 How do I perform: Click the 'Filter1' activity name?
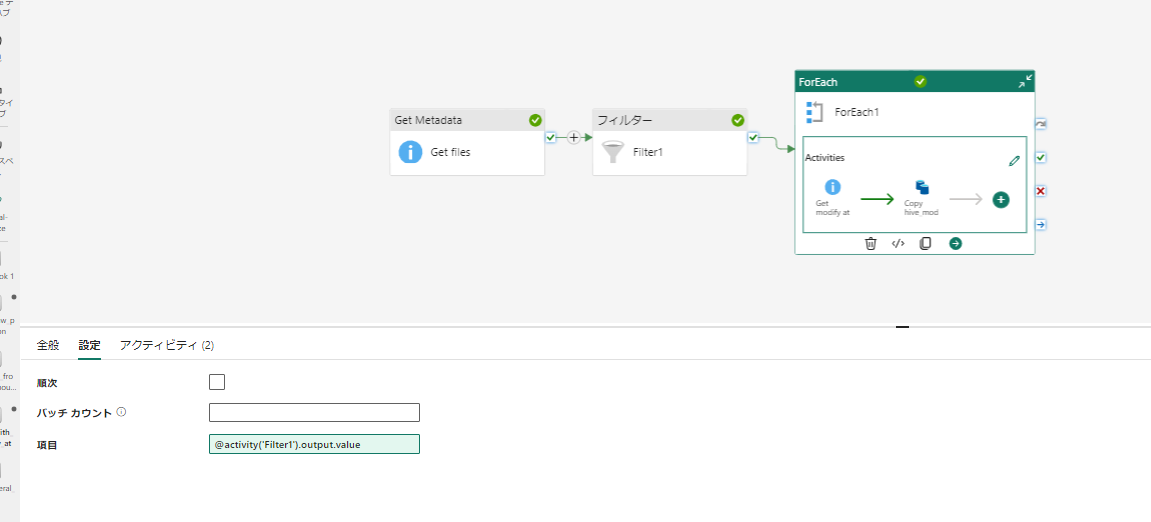[x=648, y=153]
